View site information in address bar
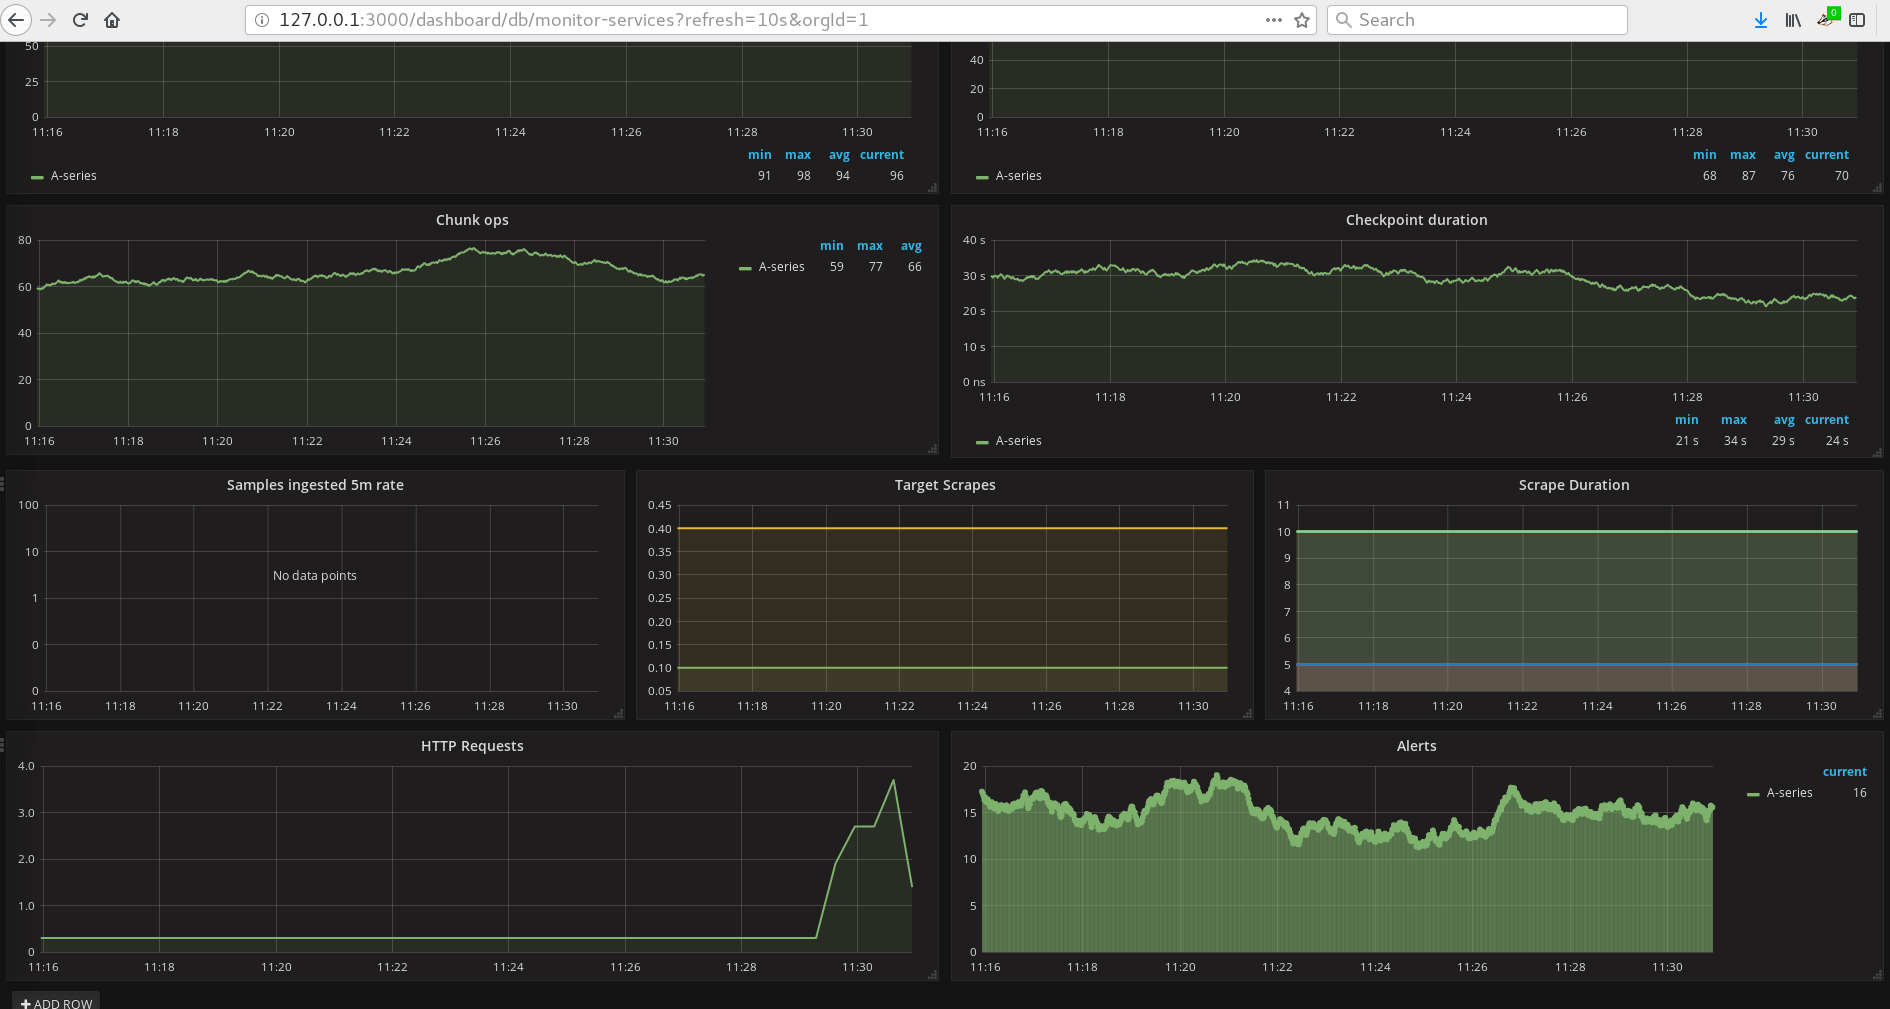1890x1009 pixels. 262,20
